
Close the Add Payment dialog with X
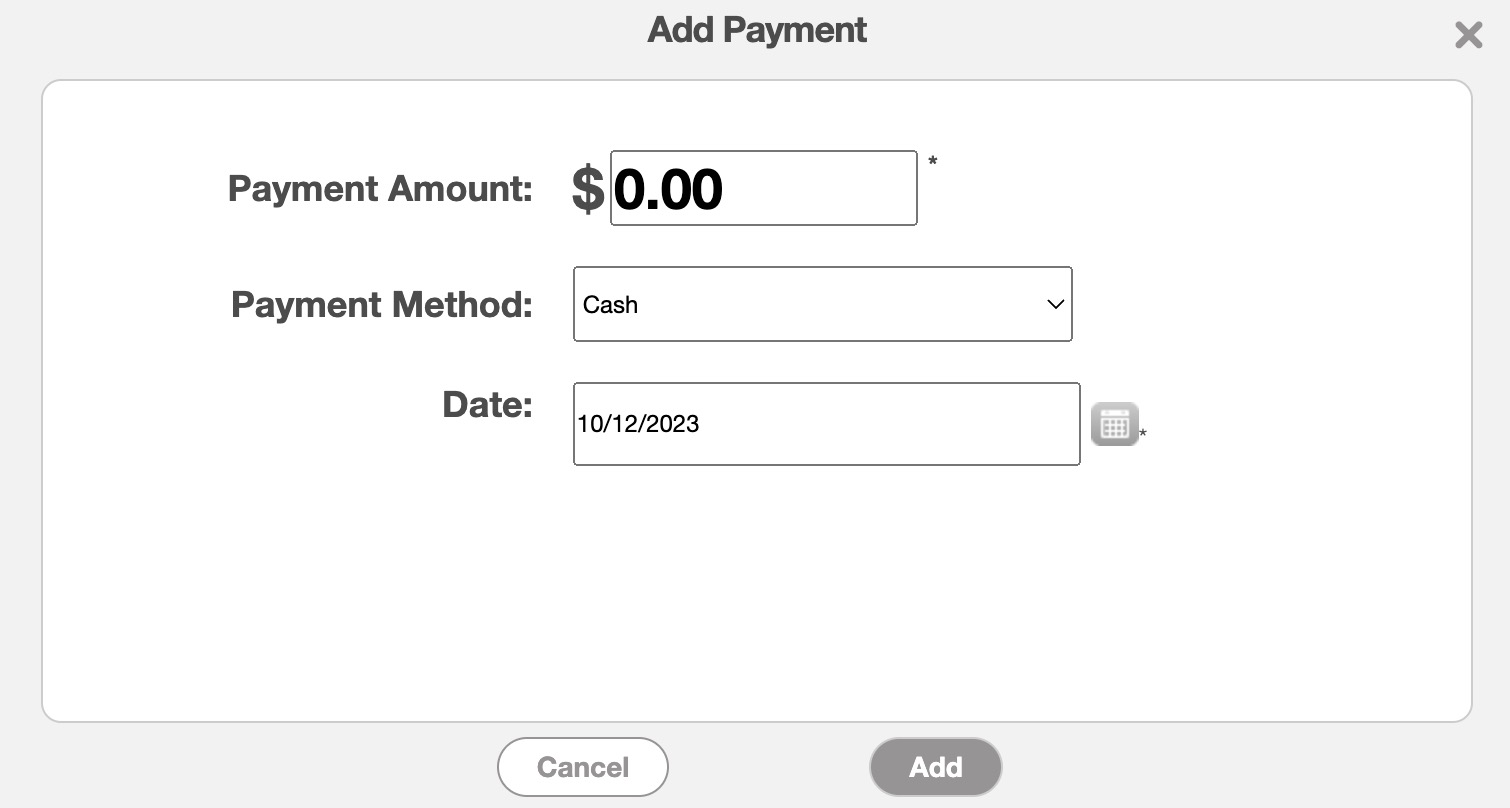(x=1468, y=36)
